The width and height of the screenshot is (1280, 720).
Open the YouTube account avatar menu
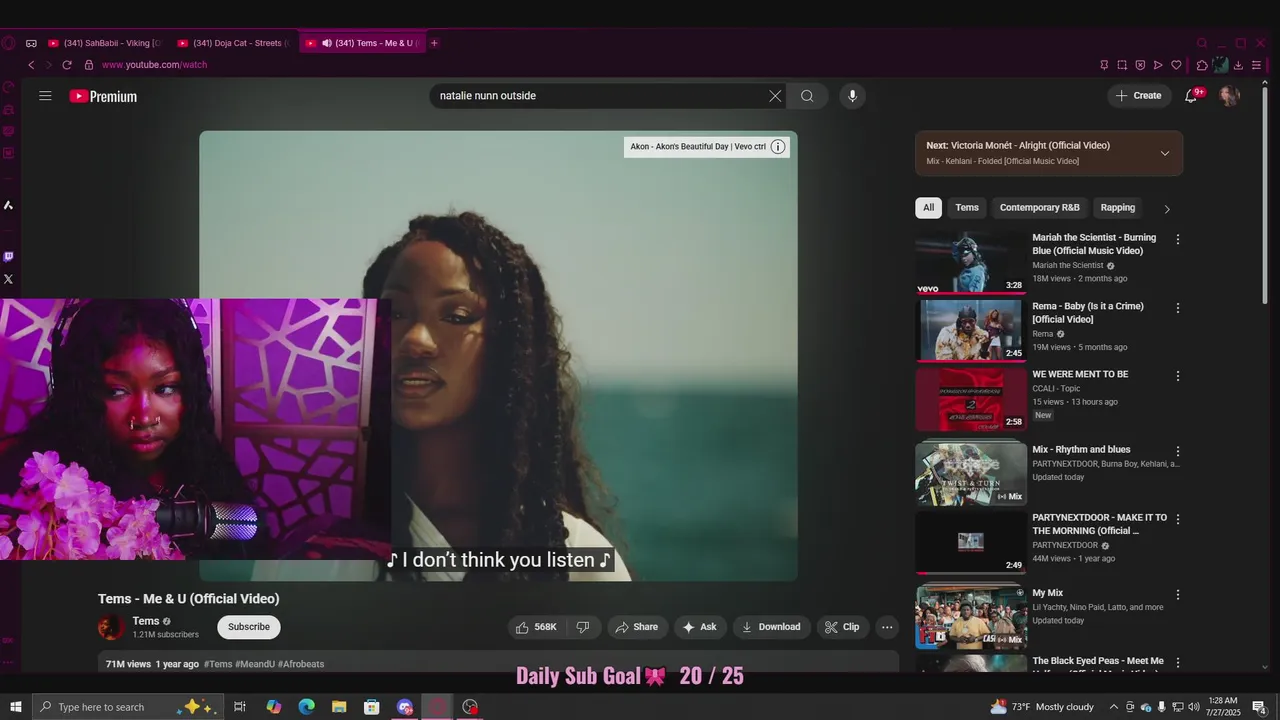1230,96
